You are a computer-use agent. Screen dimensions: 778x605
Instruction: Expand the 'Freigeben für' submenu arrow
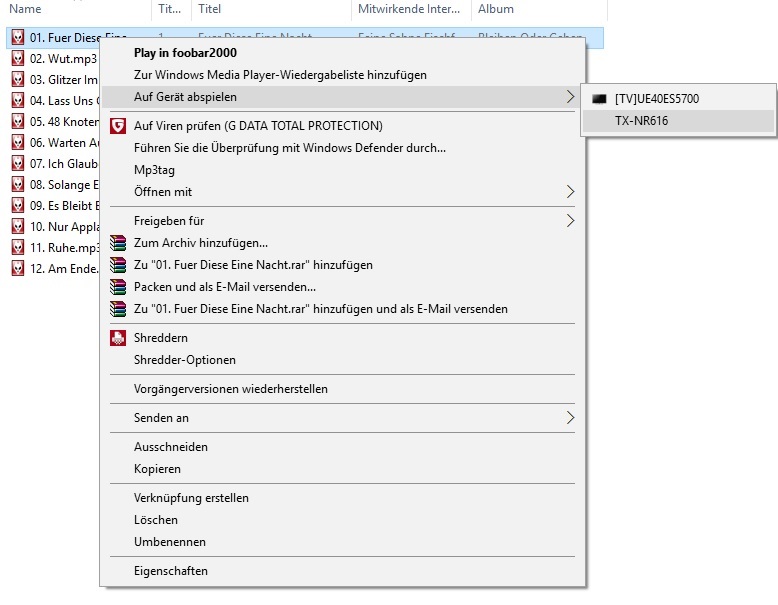pyautogui.click(x=570, y=221)
